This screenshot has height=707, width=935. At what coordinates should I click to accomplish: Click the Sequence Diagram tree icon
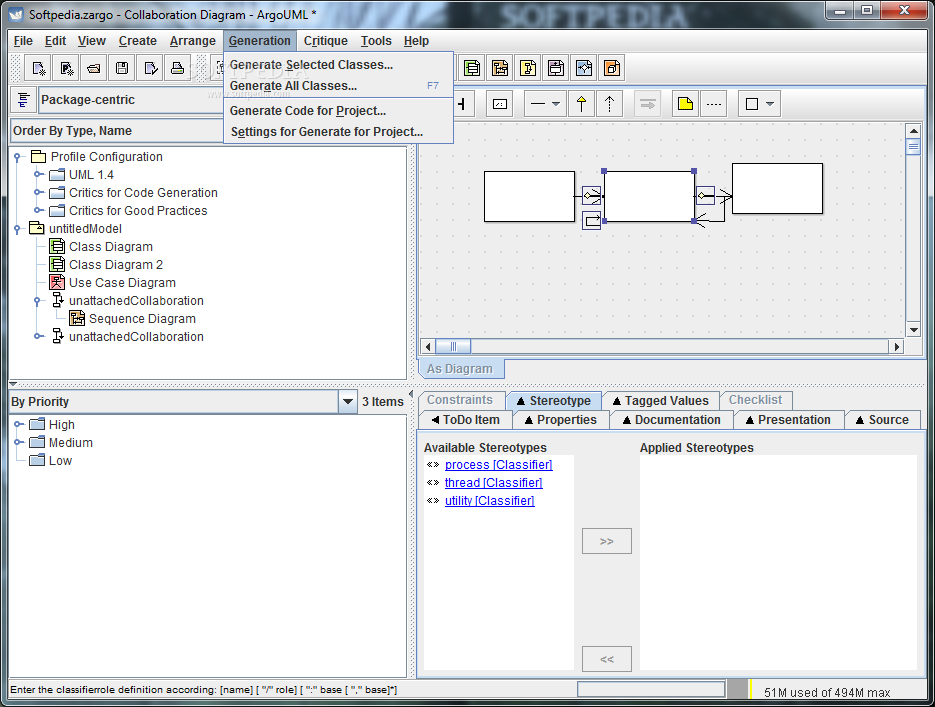(x=76, y=318)
